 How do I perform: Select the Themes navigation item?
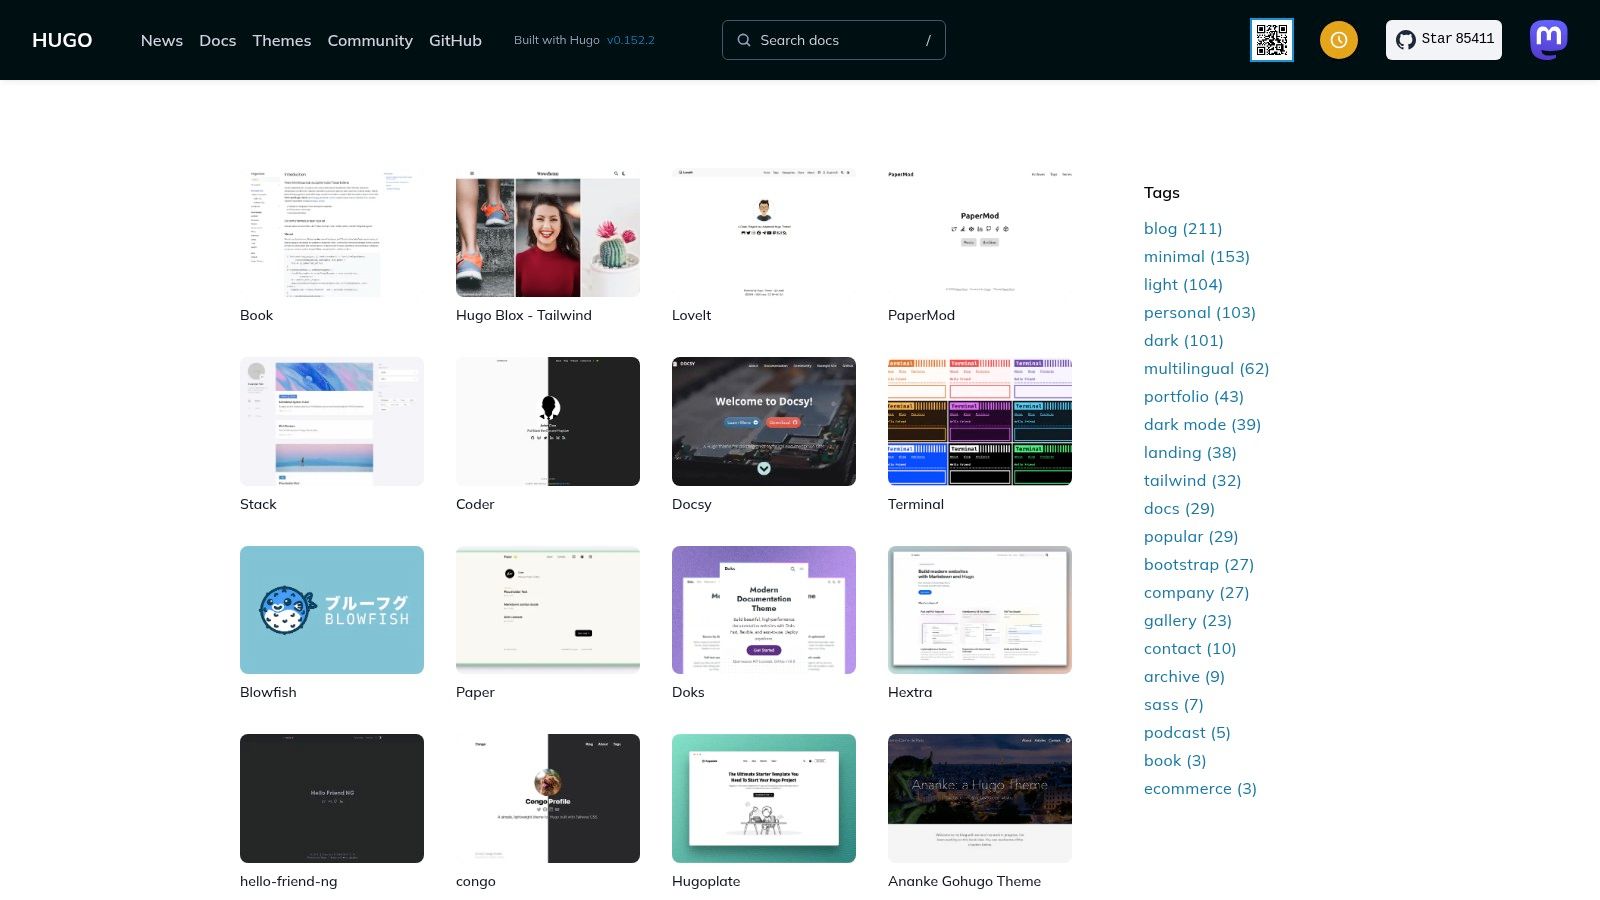(x=281, y=41)
